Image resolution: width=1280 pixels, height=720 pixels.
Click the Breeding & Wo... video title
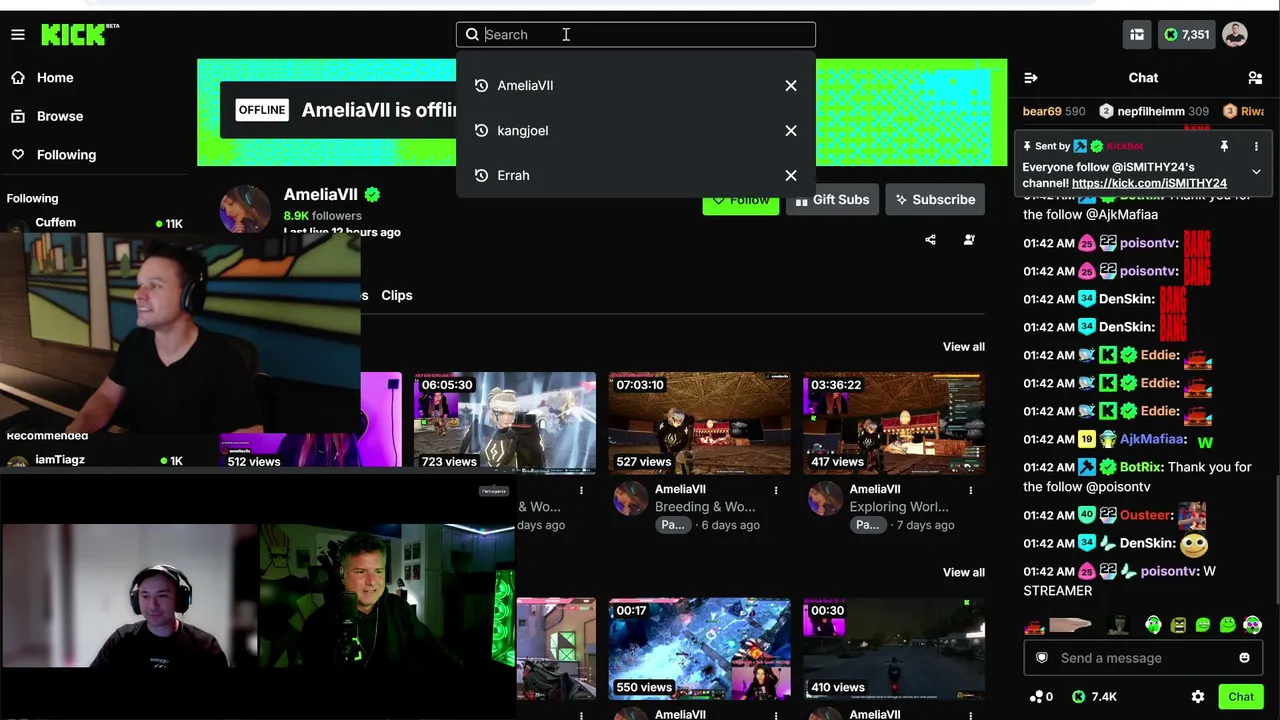[705, 507]
